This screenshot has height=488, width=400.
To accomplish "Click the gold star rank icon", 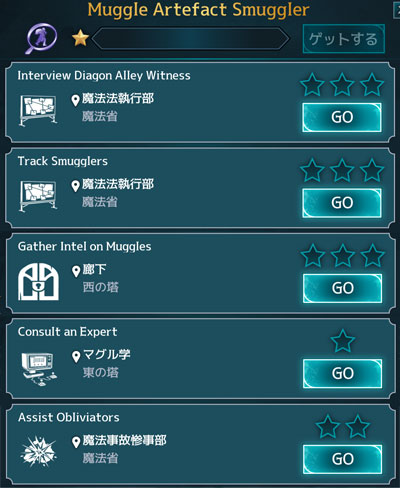I will (x=80, y=38).
